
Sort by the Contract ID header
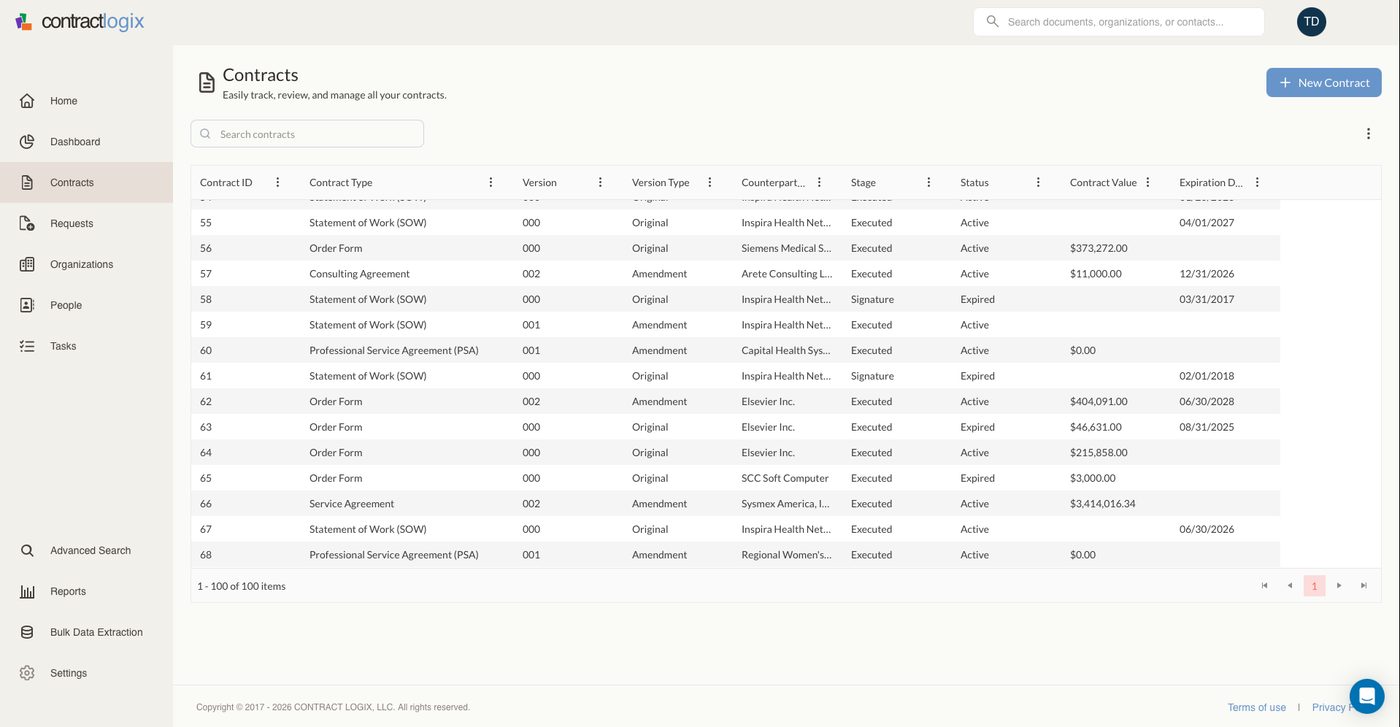point(226,183)
